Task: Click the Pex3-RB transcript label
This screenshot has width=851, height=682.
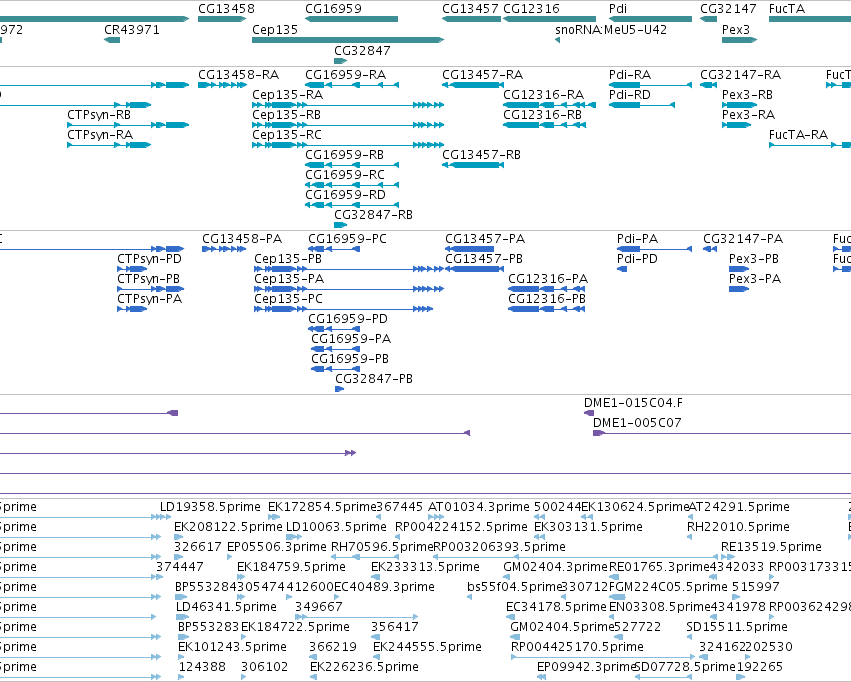Action: tap(747, 94)
